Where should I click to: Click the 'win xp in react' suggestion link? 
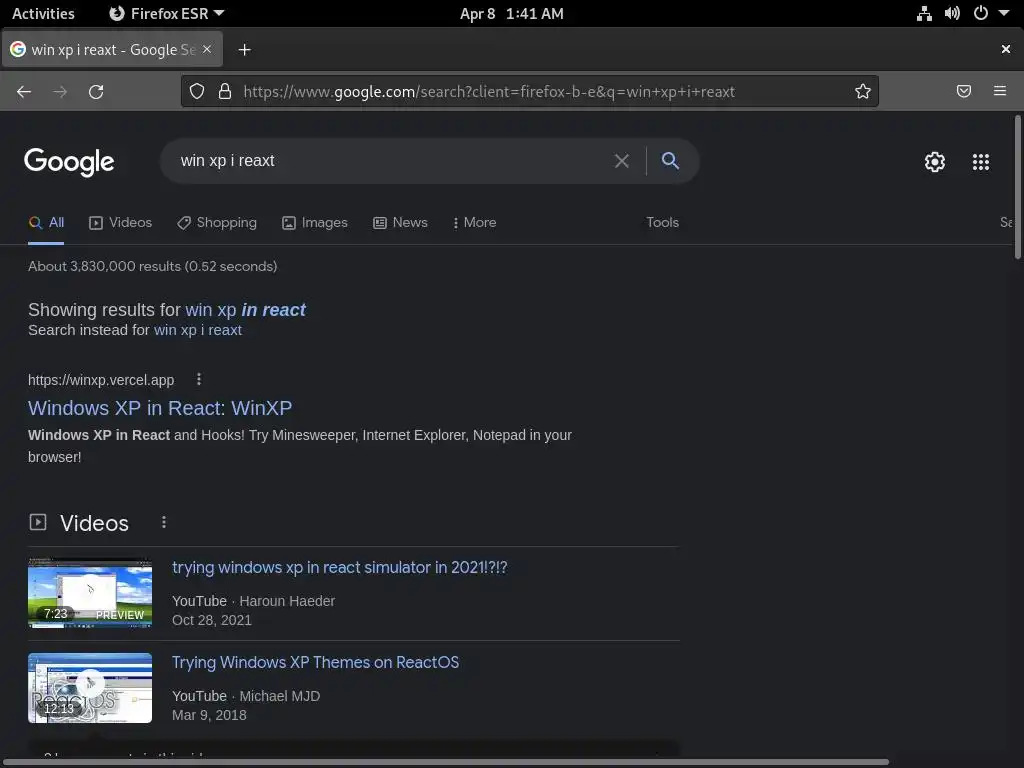pyautogui.click(x=245, y=310)
